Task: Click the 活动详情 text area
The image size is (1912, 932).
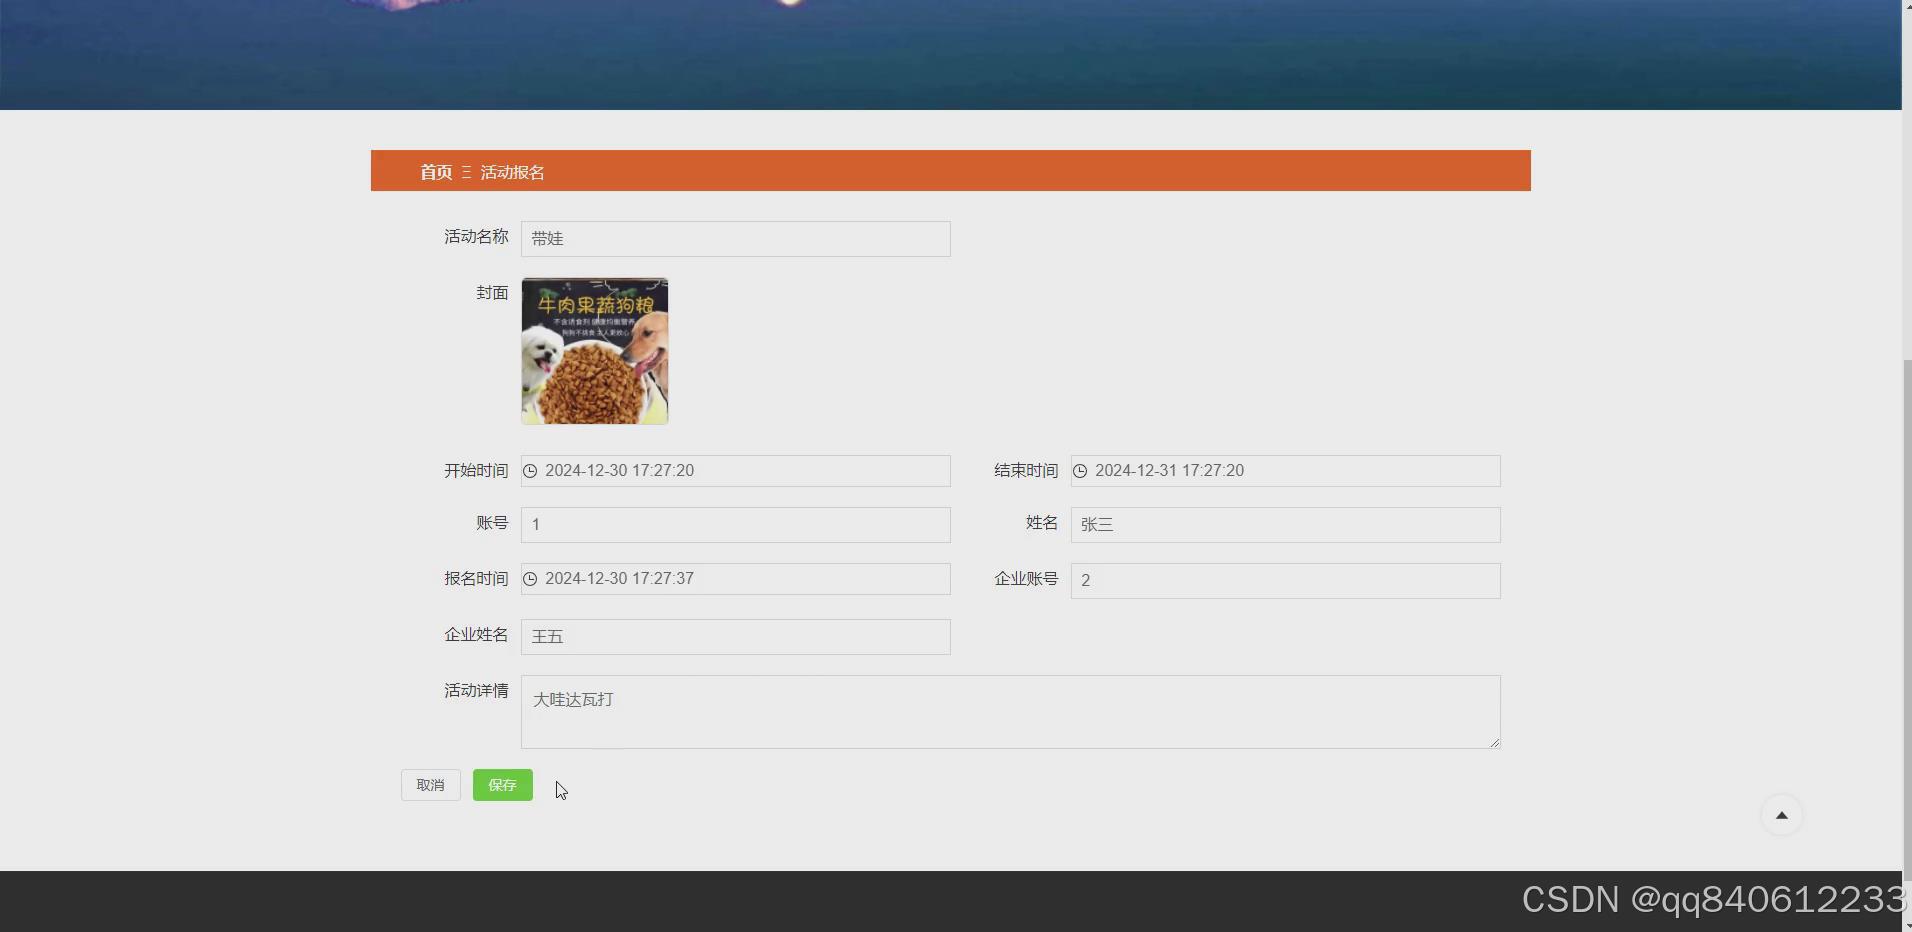Action: (1011, 712)
